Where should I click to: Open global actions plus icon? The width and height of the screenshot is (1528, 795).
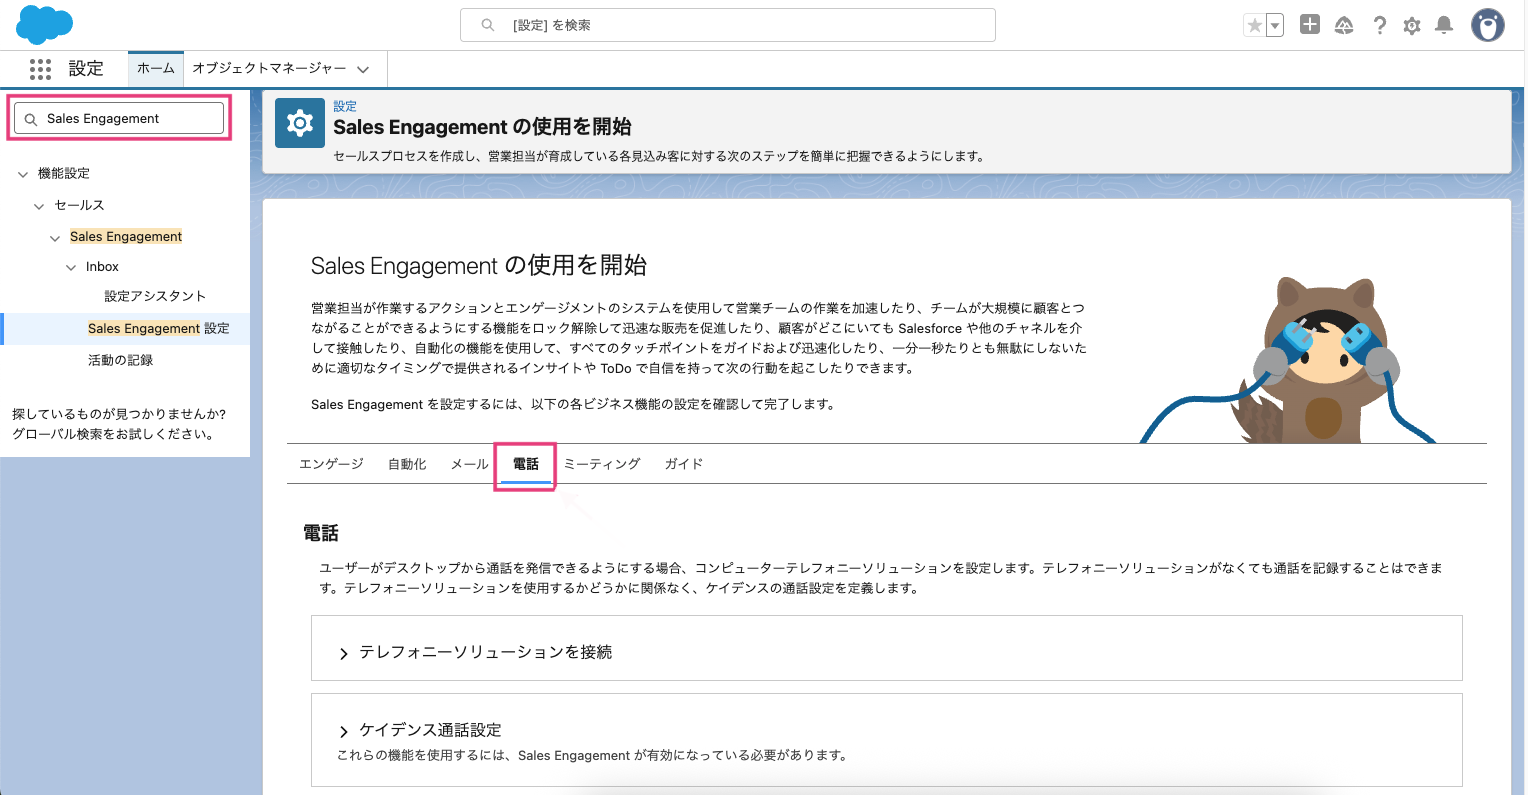[1310, 25]
